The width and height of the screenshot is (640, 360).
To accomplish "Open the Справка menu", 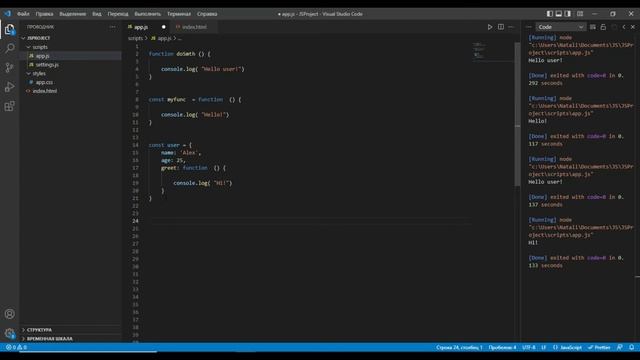I will tap(207, 13).
